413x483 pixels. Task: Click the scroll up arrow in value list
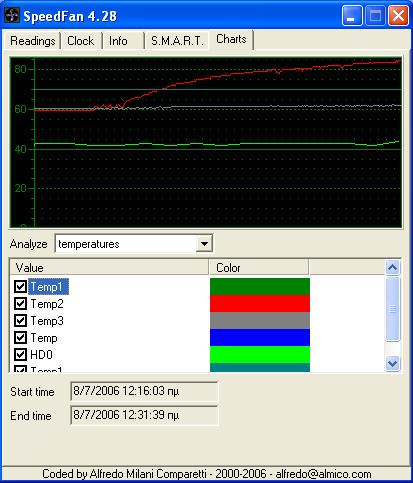pyautogui.click(x=392, y=267)
